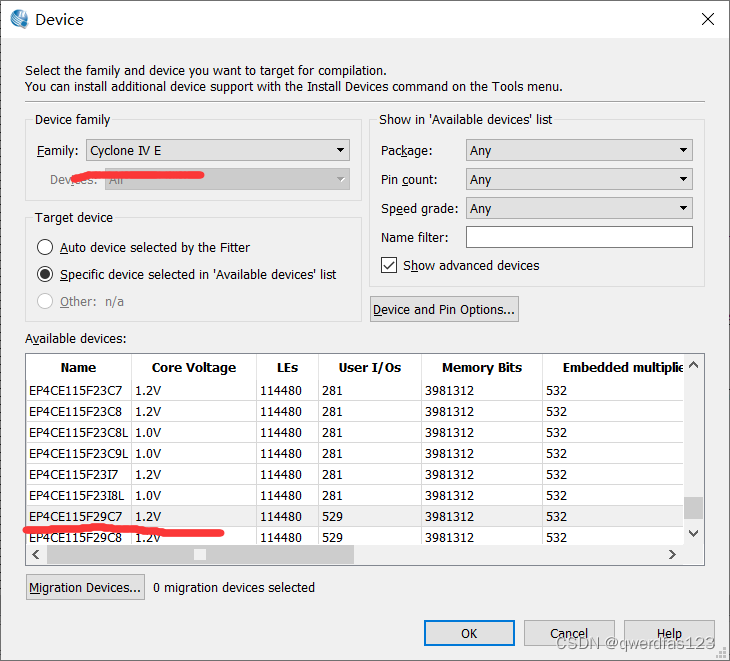Image resolution: width=730 pixels, height=661 pixels.
Task: Sort by the Name column header
Action: [x=79, y=367]
